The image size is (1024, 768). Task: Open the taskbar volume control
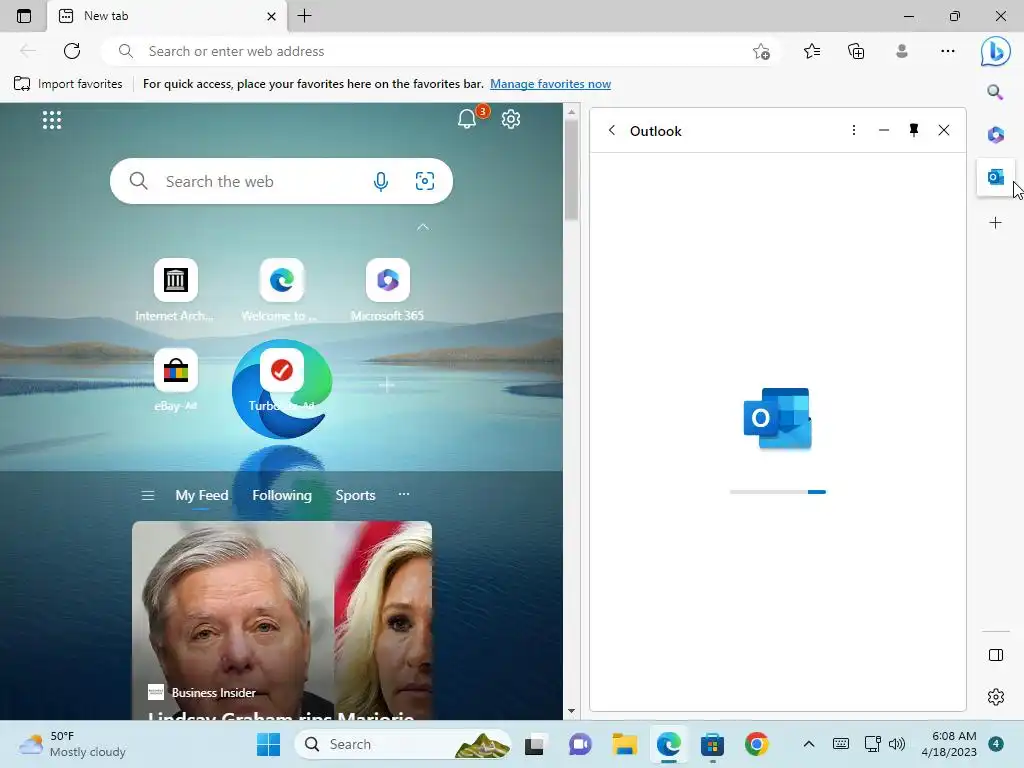click(898, 744)
